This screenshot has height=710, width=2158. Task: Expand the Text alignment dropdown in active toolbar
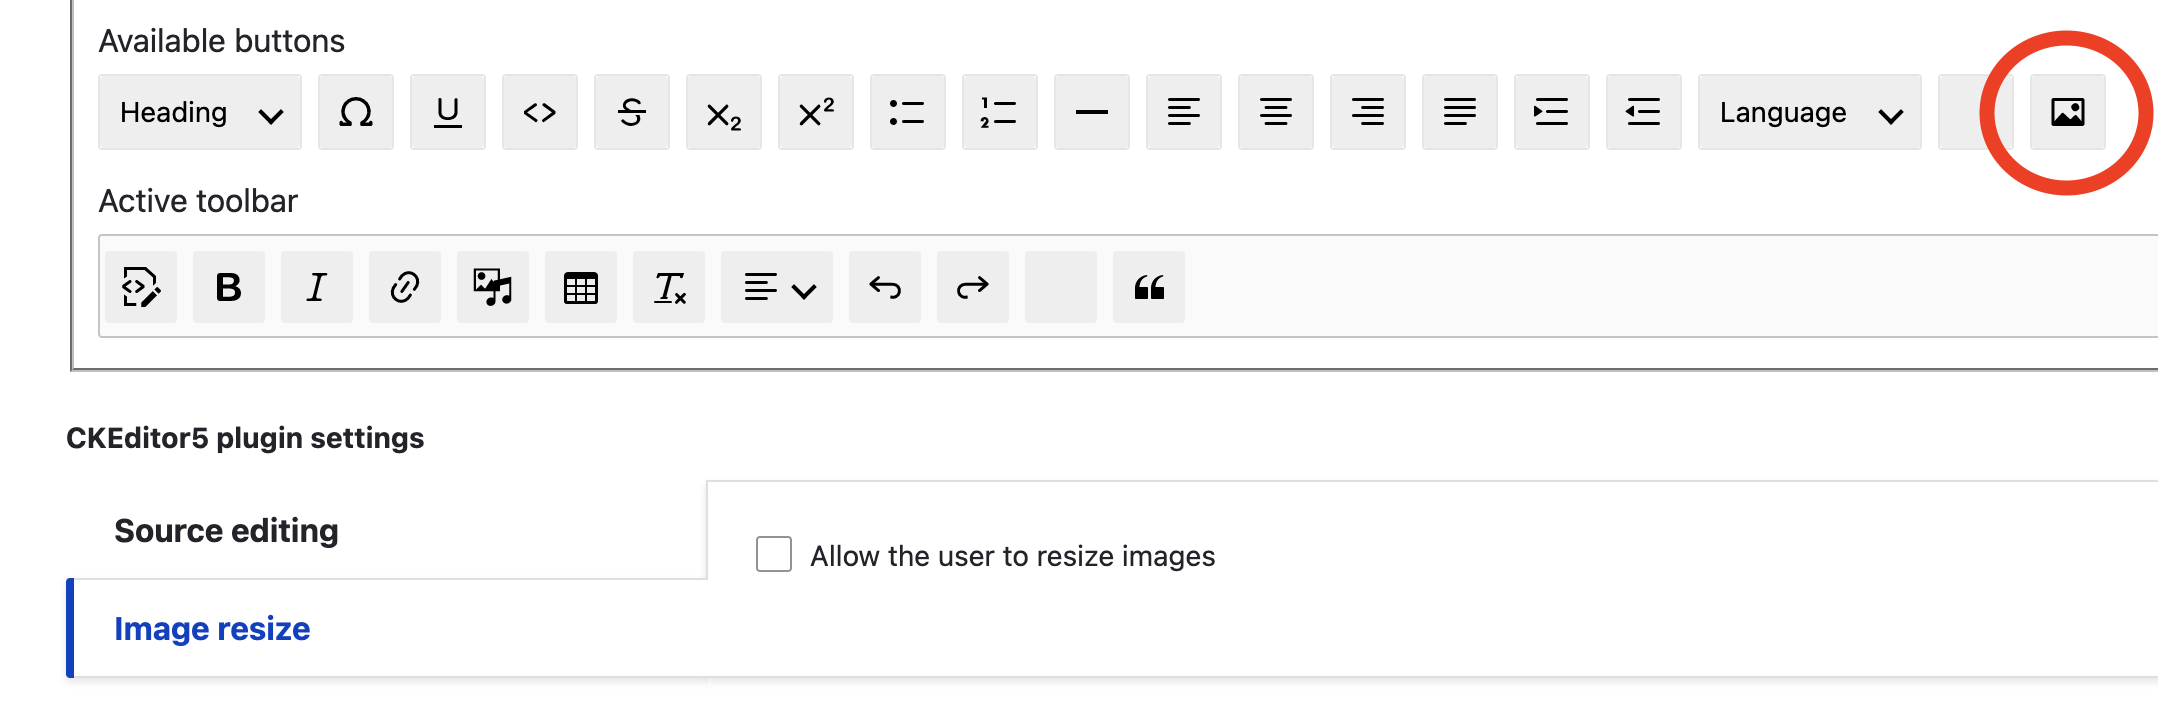coord(776,287)
